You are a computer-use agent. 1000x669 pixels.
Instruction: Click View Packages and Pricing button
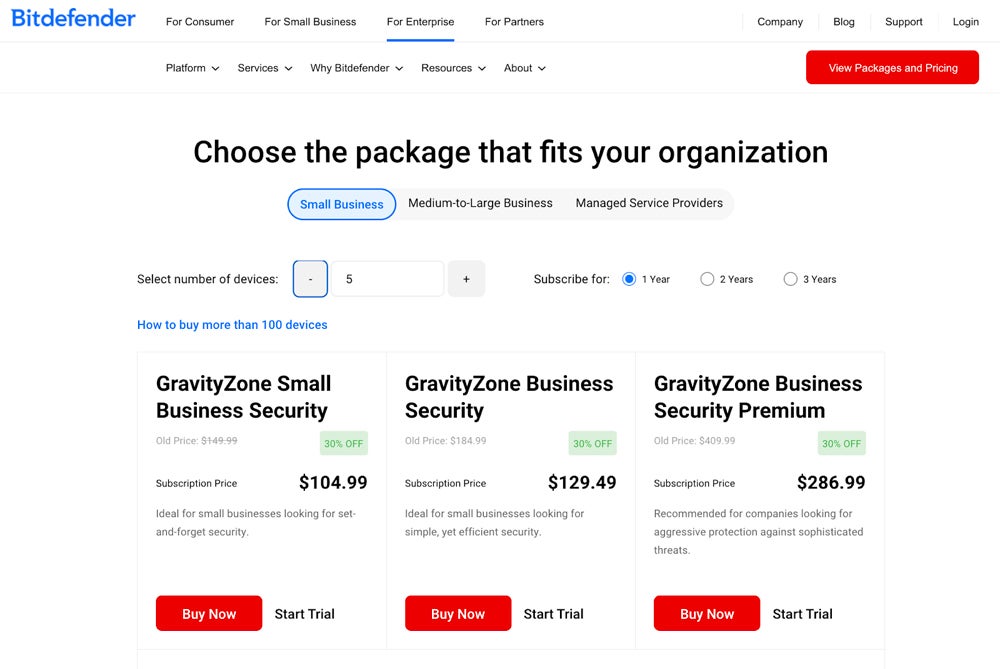click(x=892, y=68)
